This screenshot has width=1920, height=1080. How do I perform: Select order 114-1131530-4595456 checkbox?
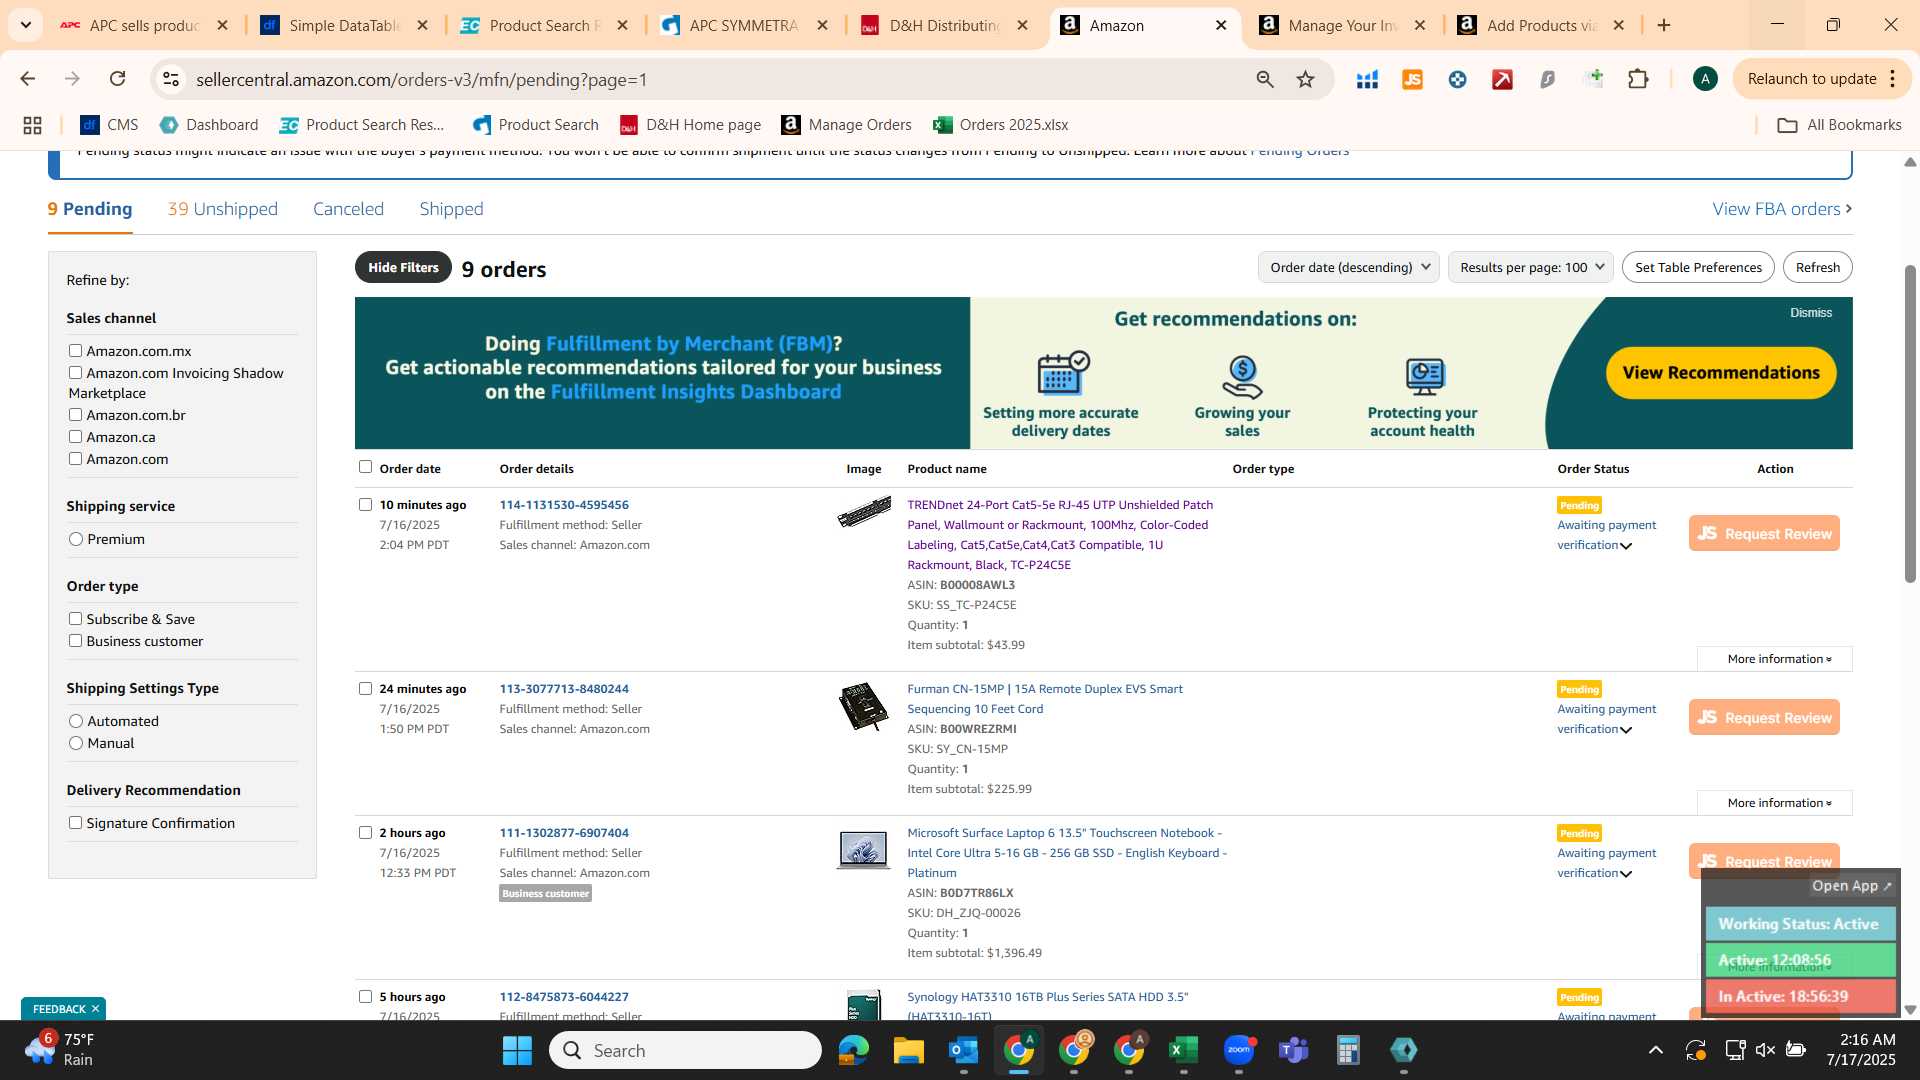[365, 504]
